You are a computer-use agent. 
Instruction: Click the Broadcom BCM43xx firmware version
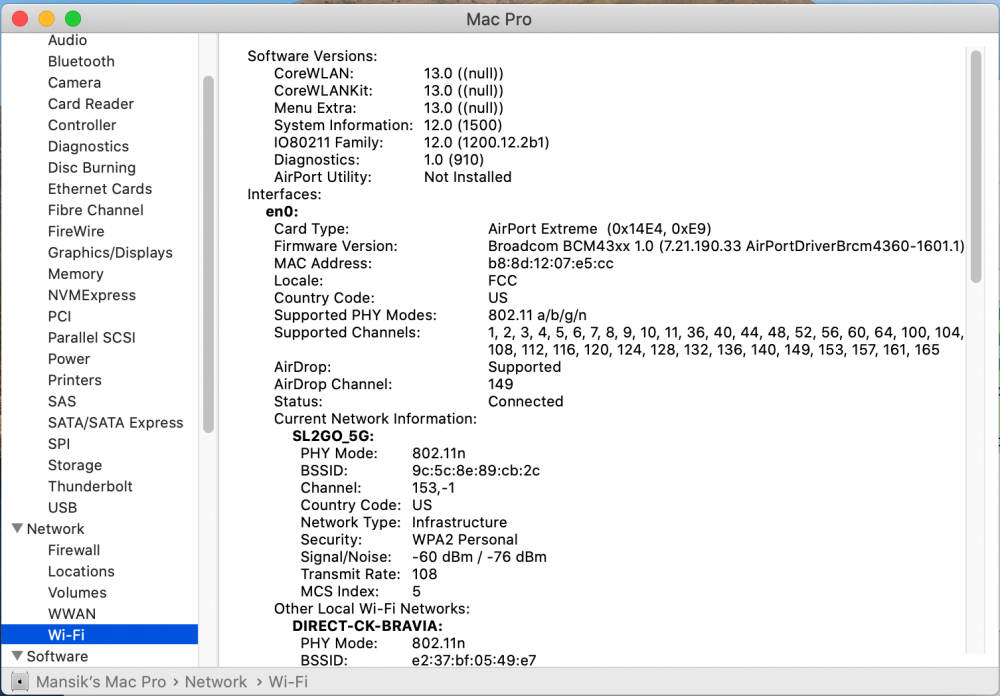pyautogui.click(x=726, y=246)
